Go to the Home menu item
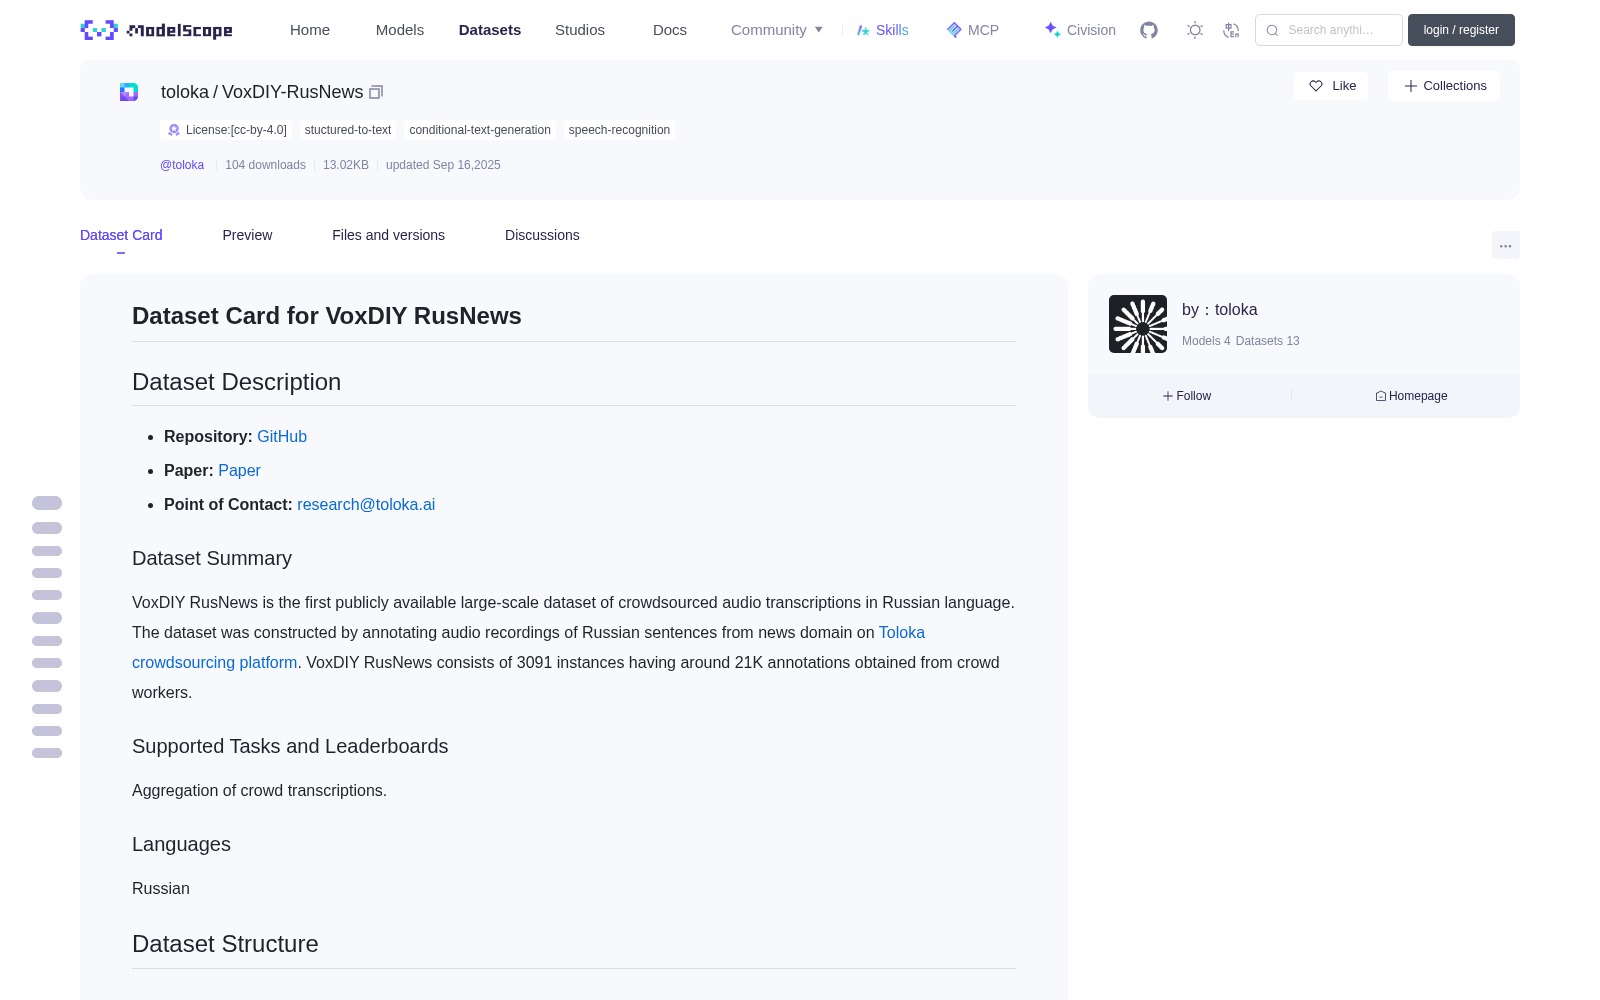 point(310,30)
